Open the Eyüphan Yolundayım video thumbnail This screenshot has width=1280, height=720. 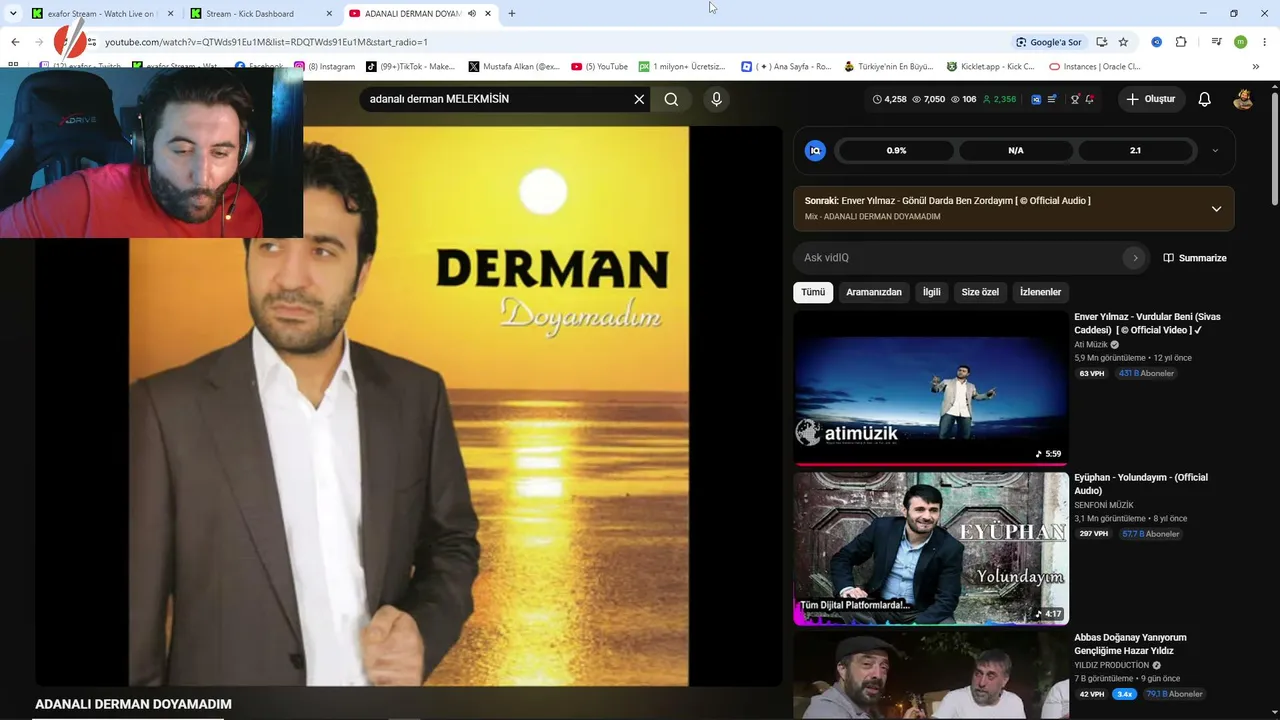click(931, 548)
